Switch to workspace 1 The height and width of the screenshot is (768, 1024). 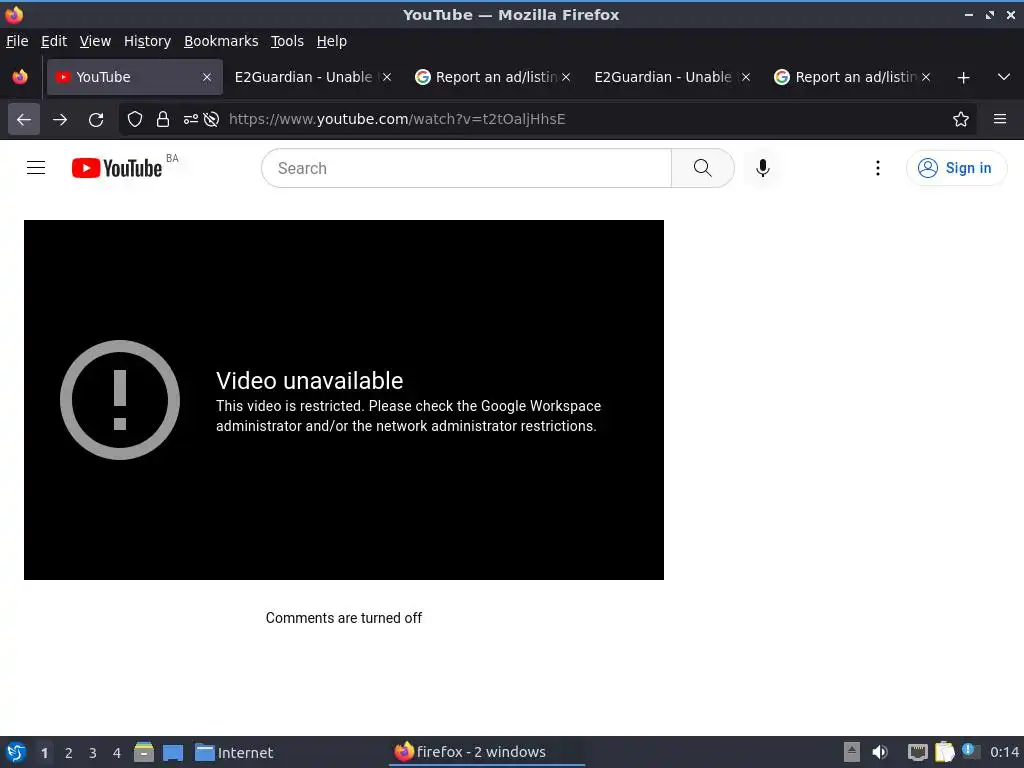click(44, 753)
